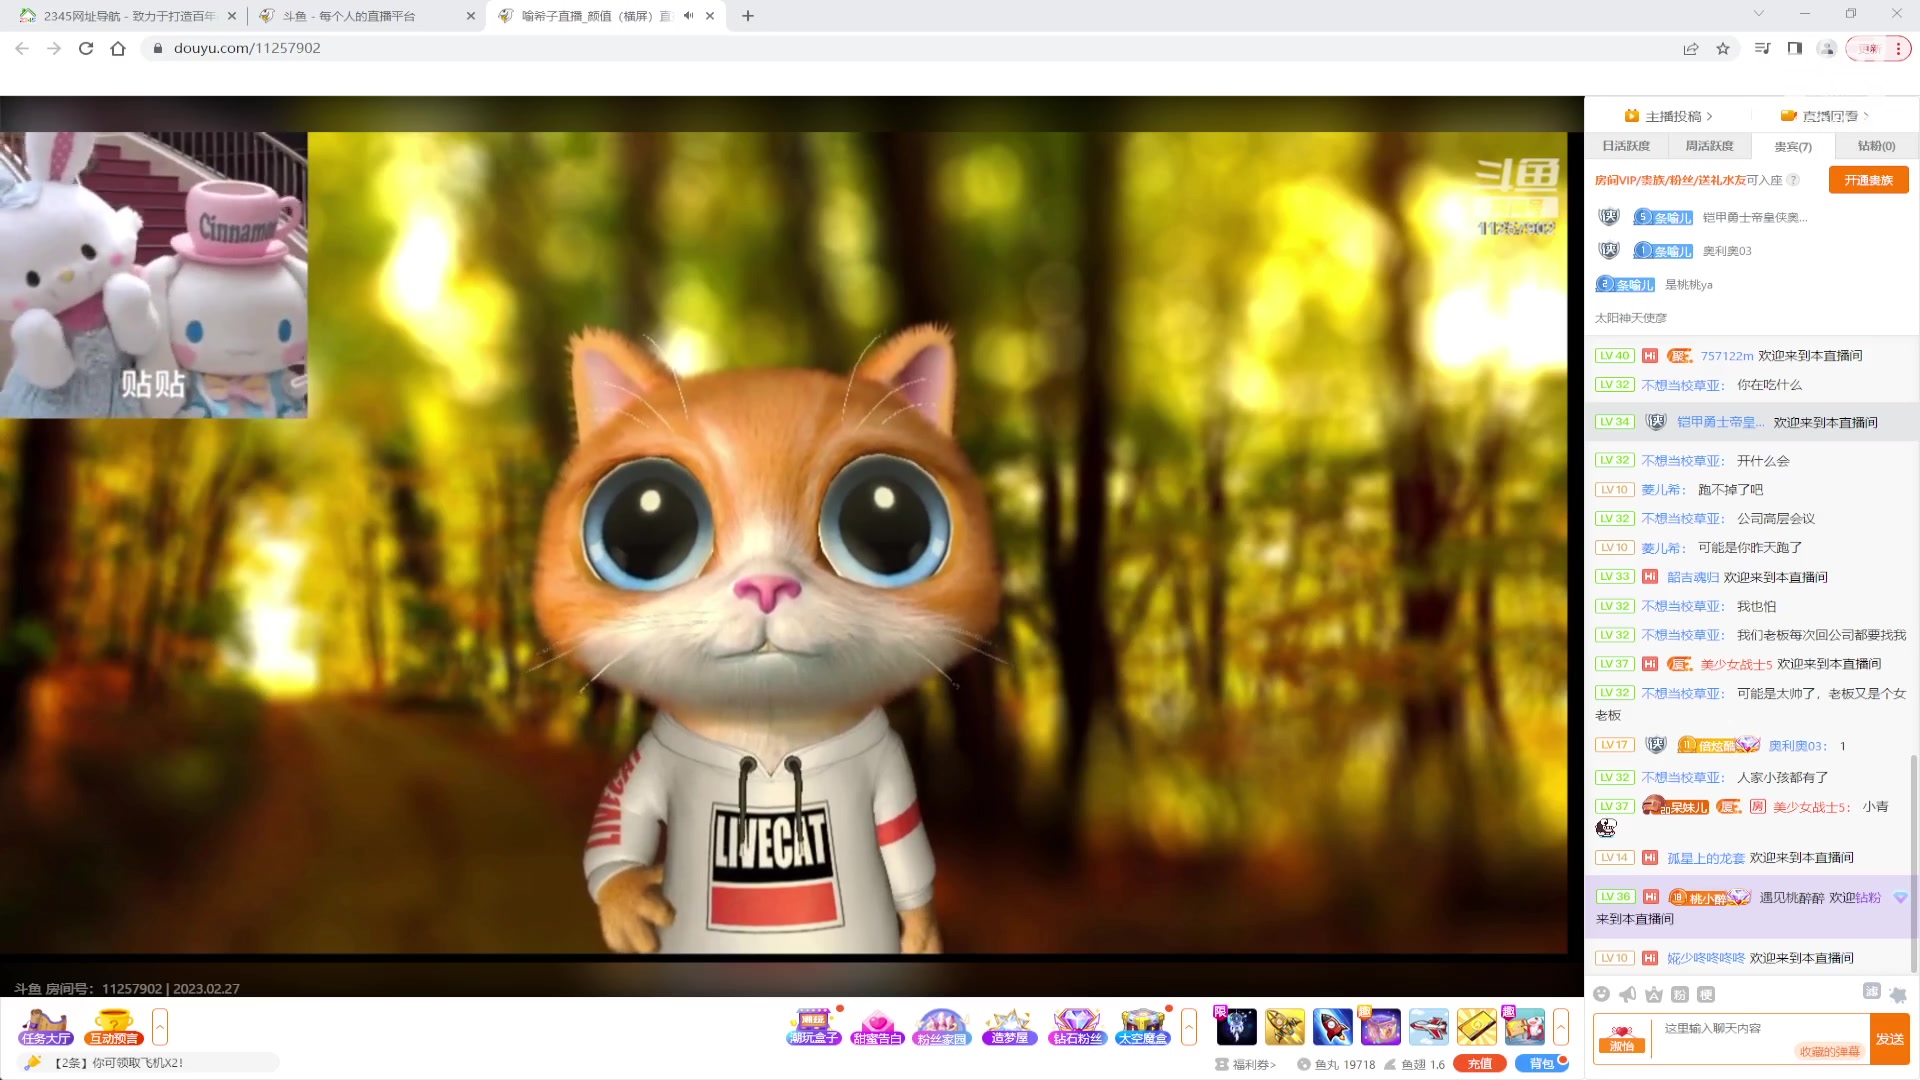Open the 钻石粉丝 diamond icon
Viewport: 1920px width, 1080px height.
click(1076, 1026)
